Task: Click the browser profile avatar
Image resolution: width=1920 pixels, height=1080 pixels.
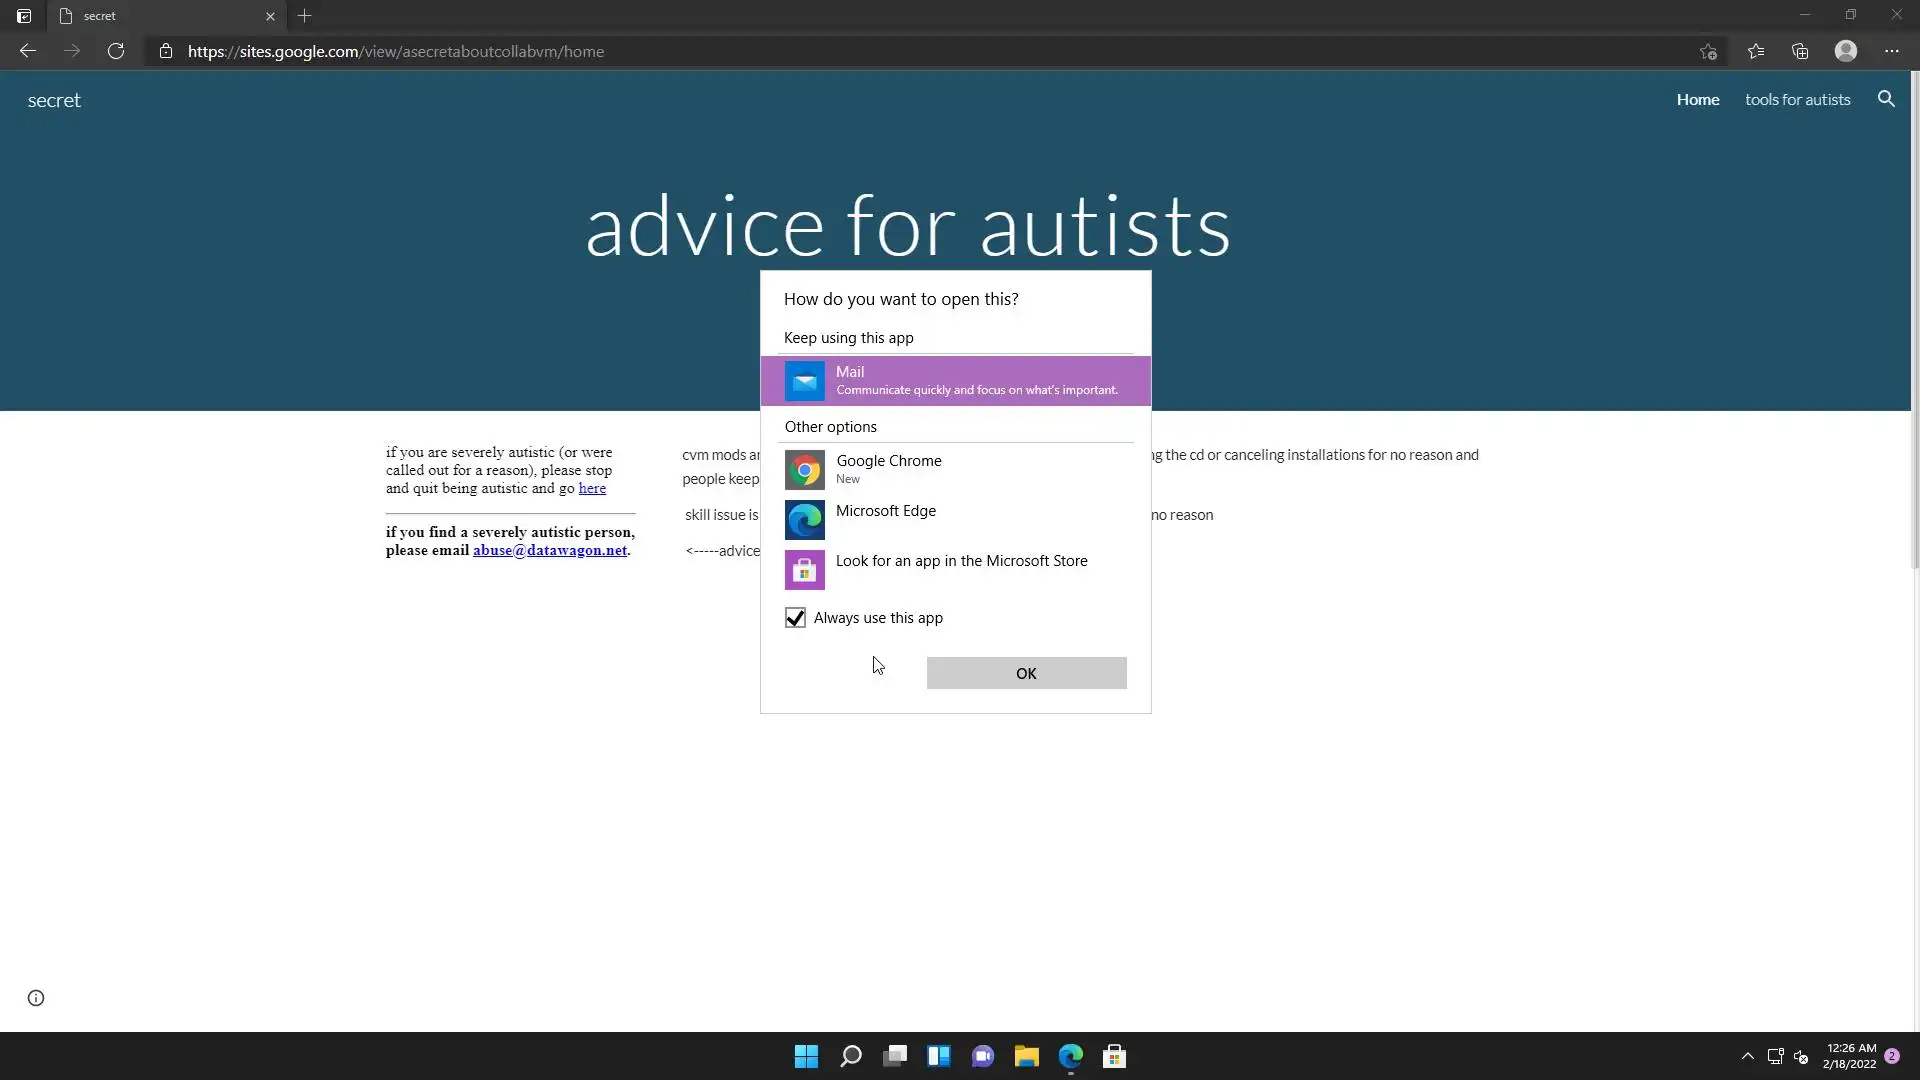Action: coord(1845,51)
